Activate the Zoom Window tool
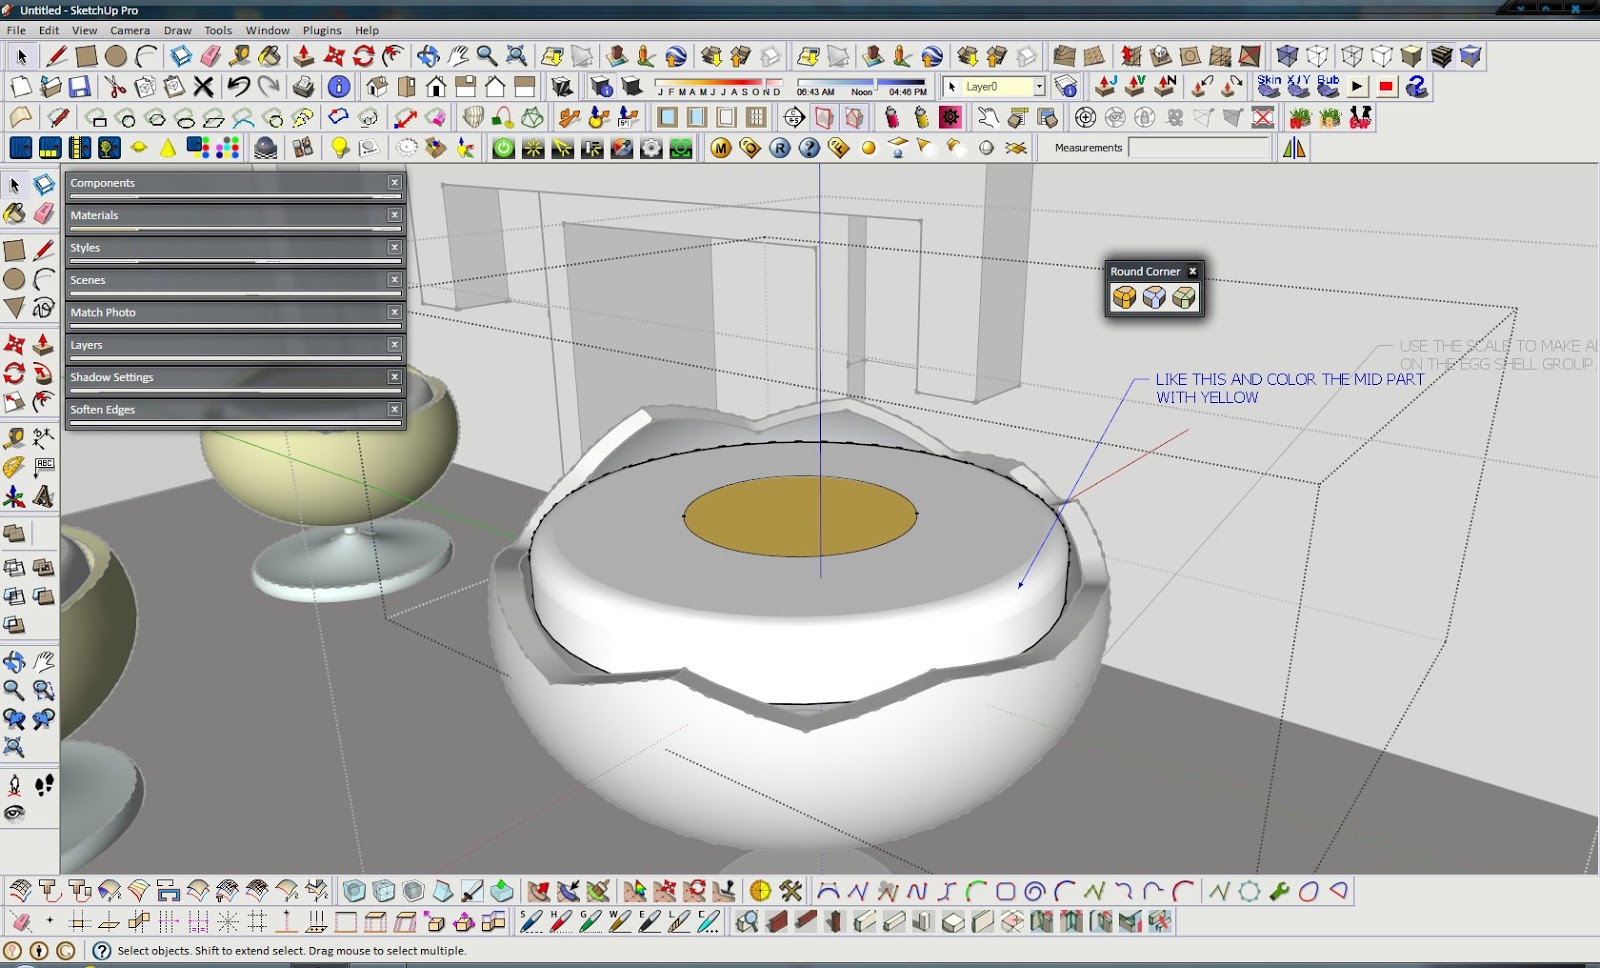This screenshot has width=1600, height=968. tap(44, 690)
